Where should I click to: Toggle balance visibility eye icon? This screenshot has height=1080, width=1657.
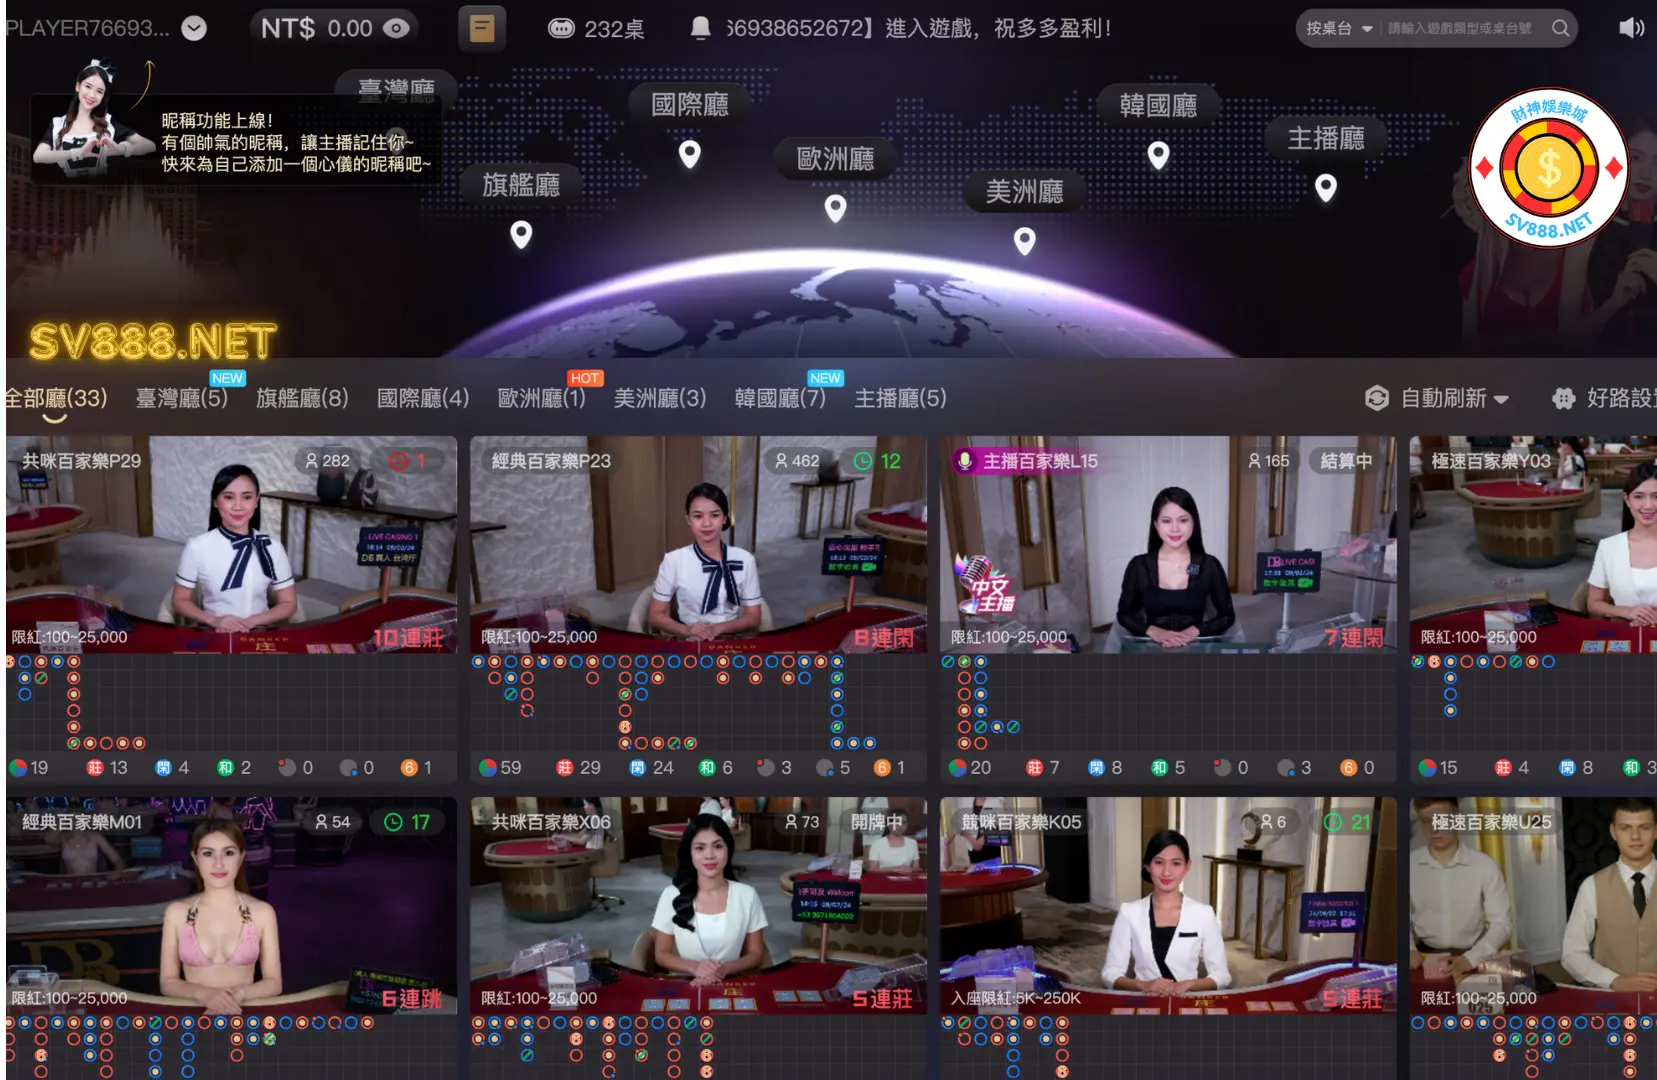[396, 28]
